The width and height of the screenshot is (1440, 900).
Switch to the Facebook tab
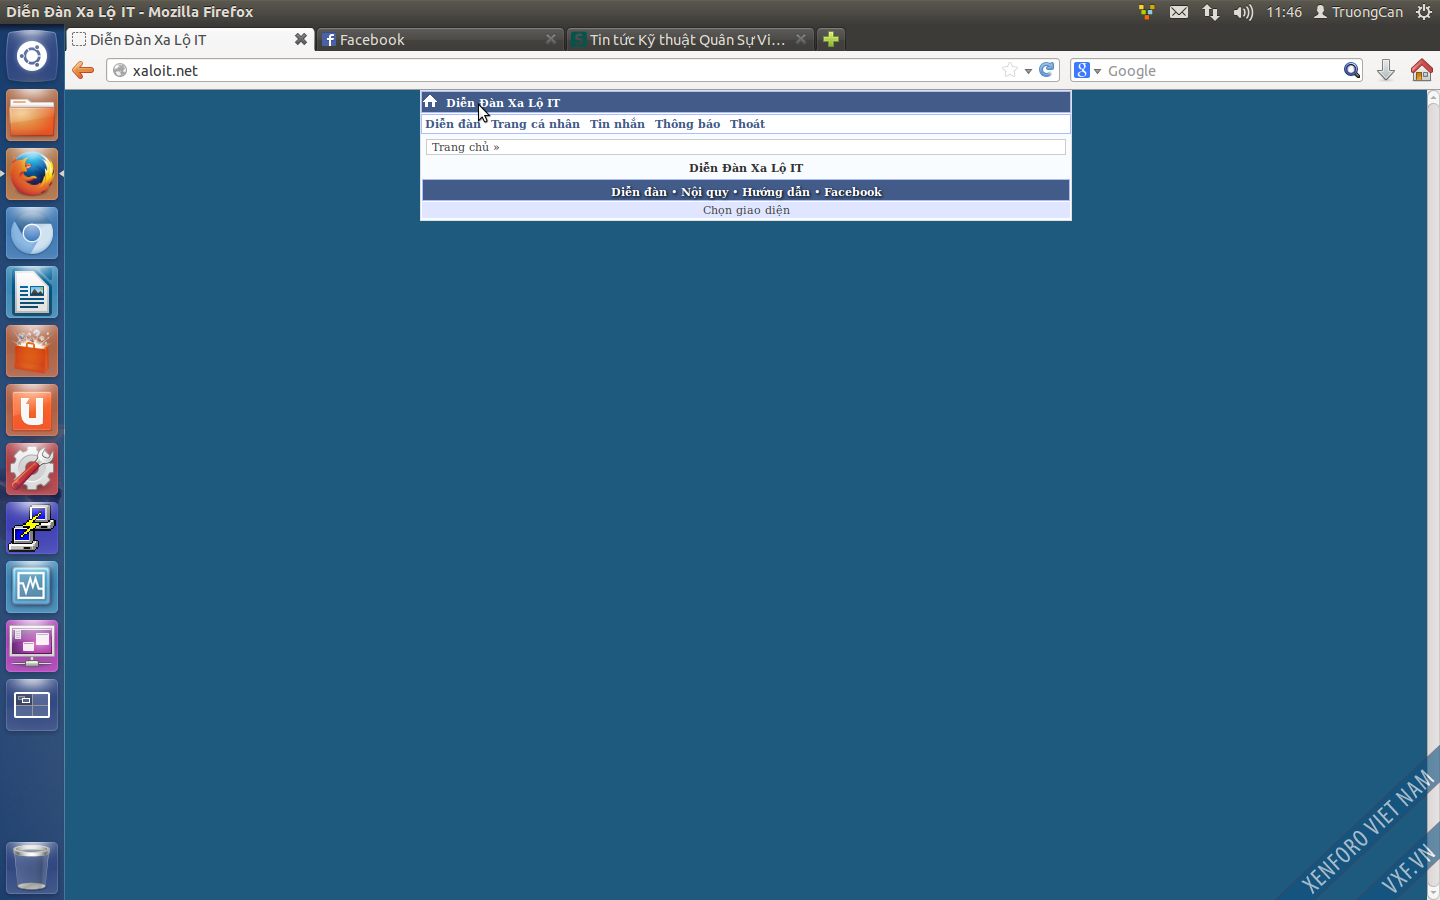pos(439,39)
